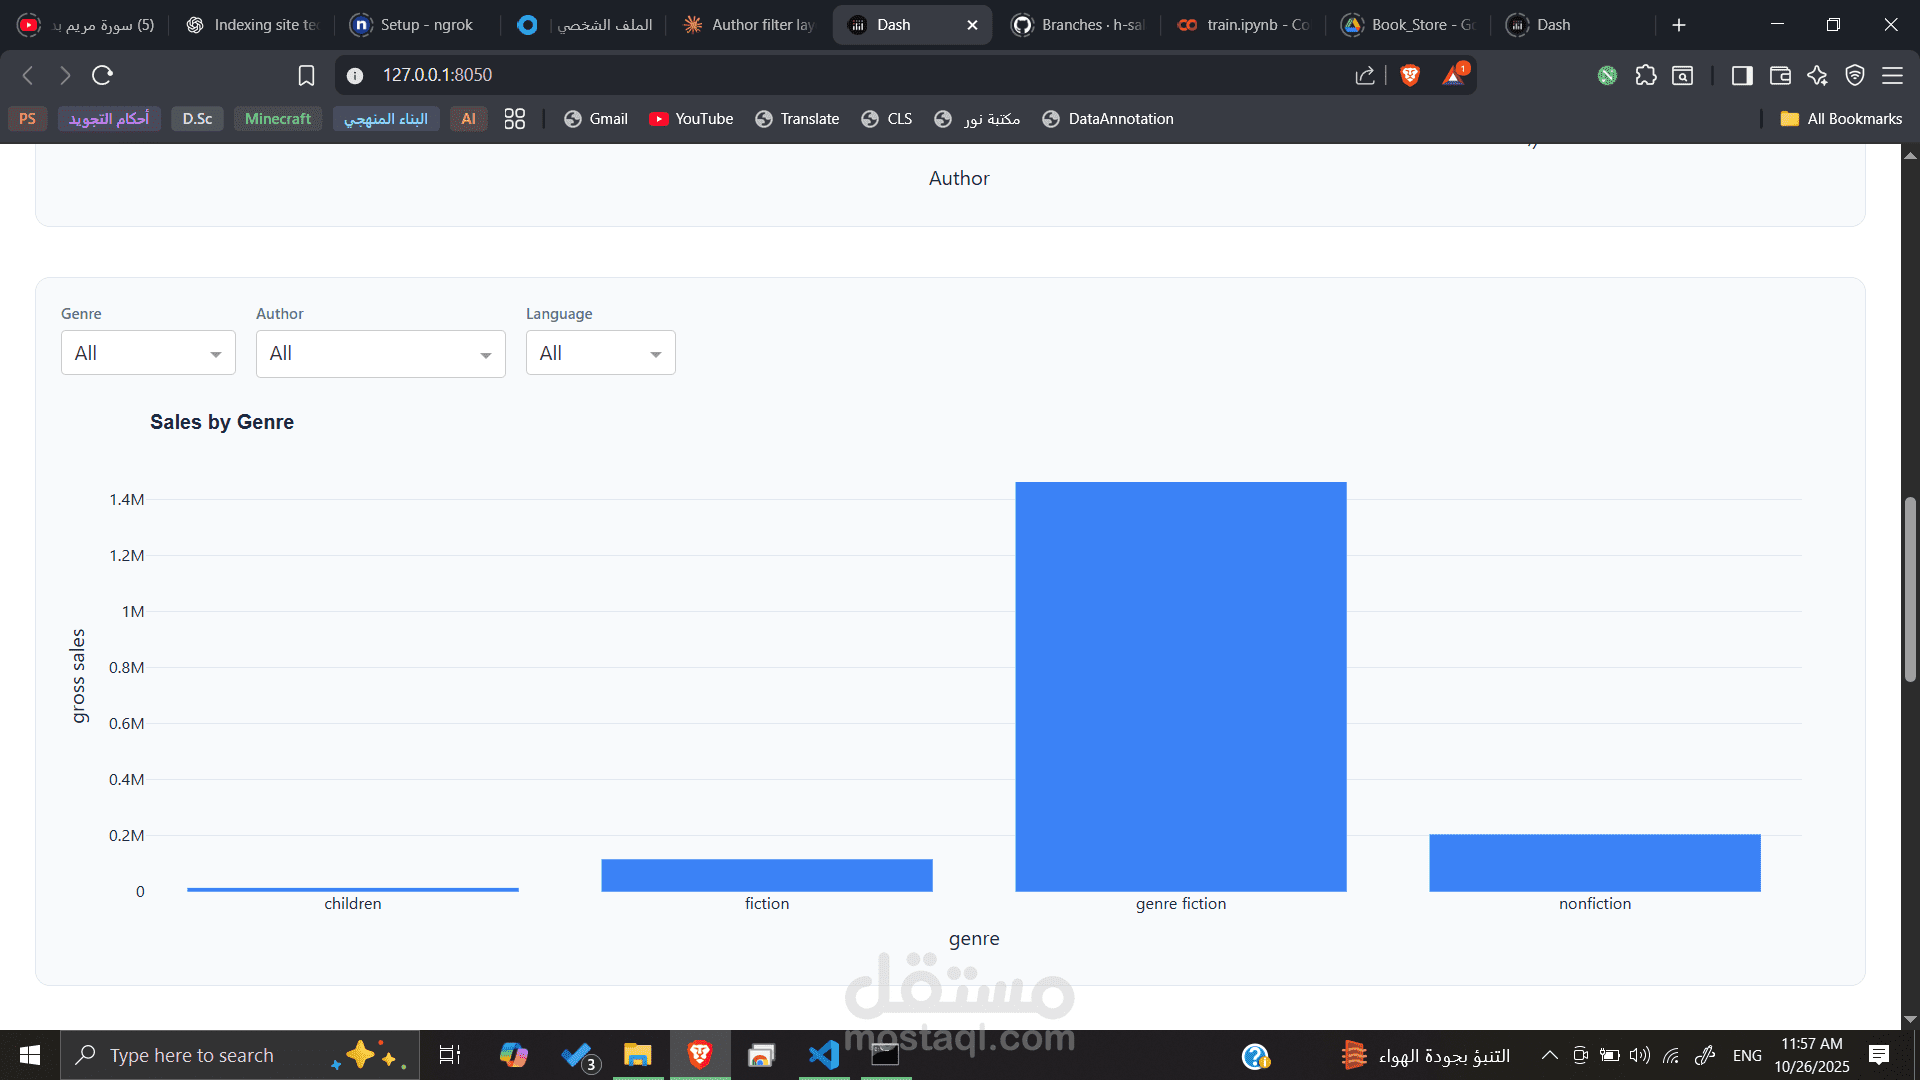Image resolution: width=1920 pixels, height=1080 pixels.
Task: Click the Brave Shields lion icon
Action: point(1410,75)
